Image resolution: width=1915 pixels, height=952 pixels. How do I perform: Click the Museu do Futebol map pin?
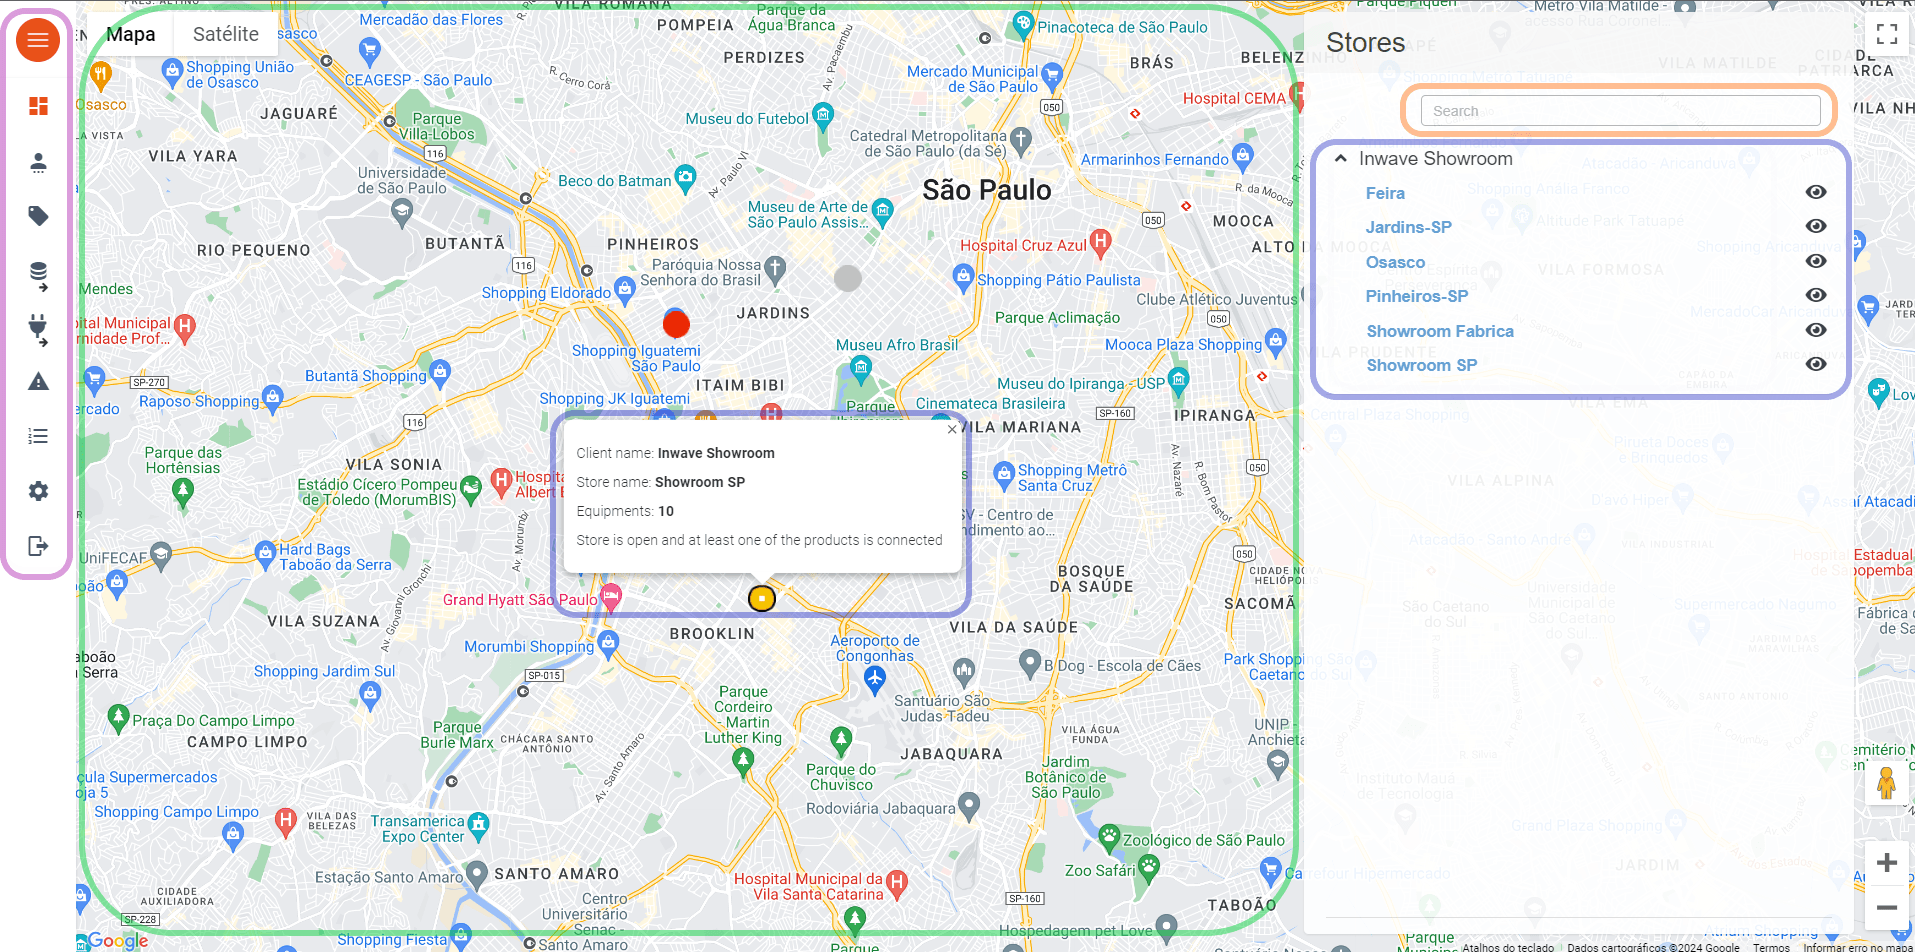click(823, 116)
